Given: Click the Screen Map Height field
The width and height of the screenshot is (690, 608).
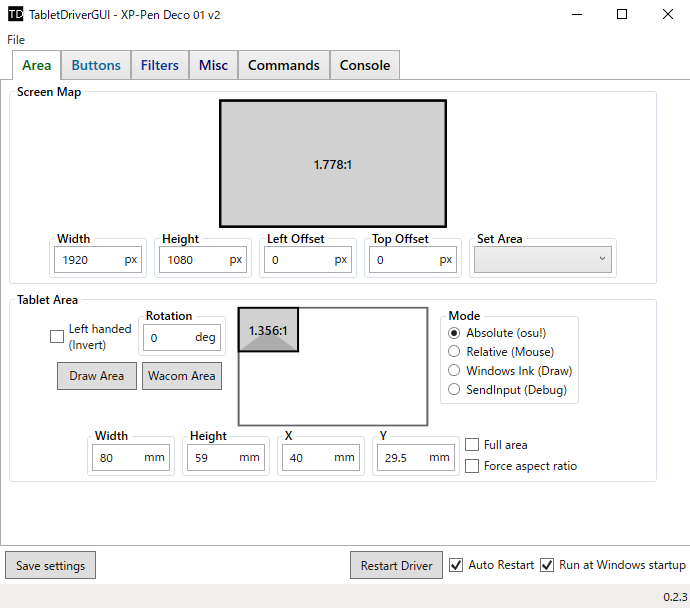Looking at the screenshot, I should 203,260.
